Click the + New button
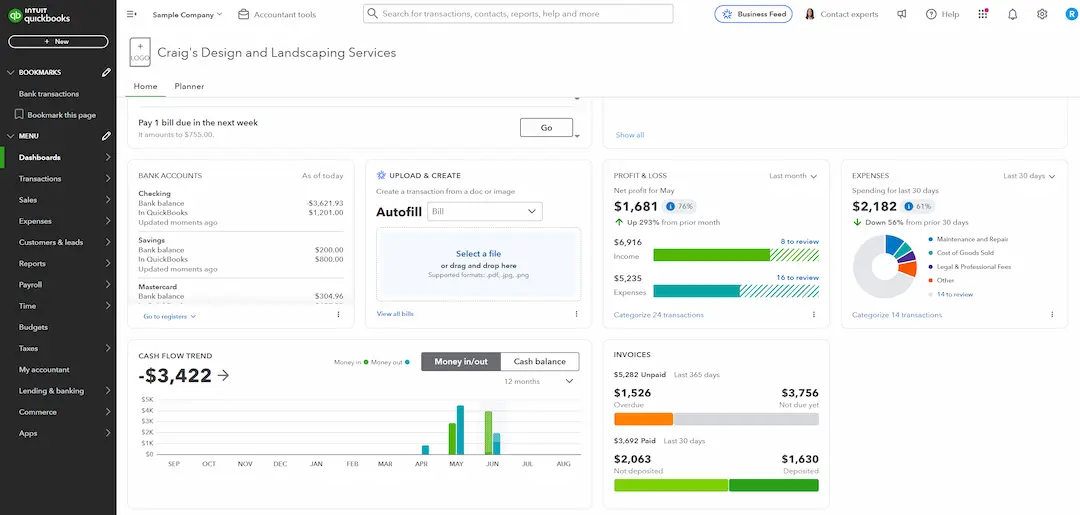Viewport: 1080px width, 515px height. click(58, 41)
